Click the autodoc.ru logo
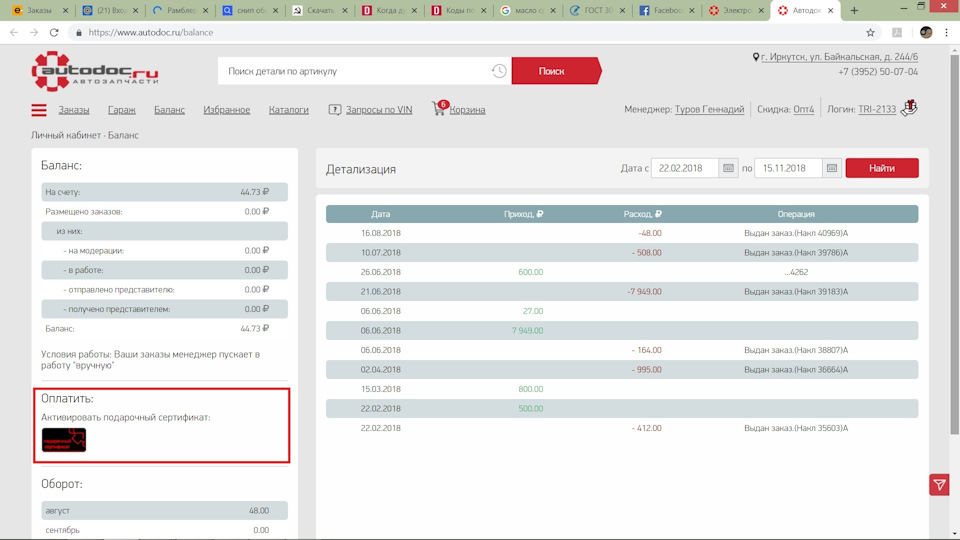Image resolution: width=960 pixels, height=540 pixels. coord(94,72)
